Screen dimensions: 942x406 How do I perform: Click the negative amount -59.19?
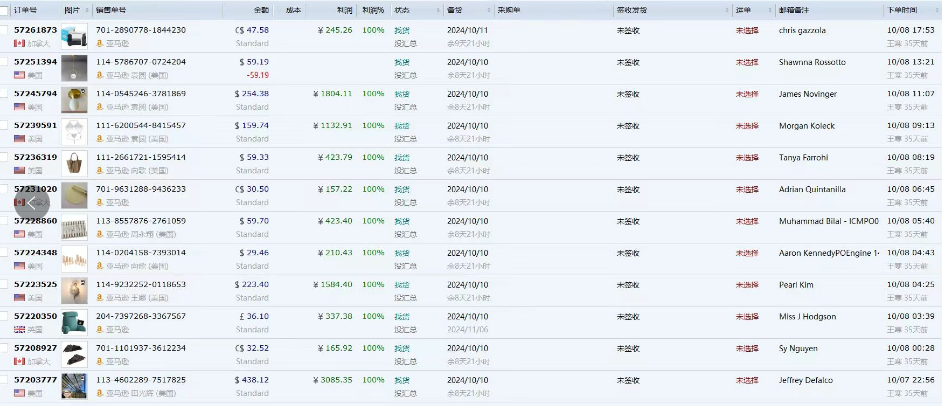tap(258, 76)
